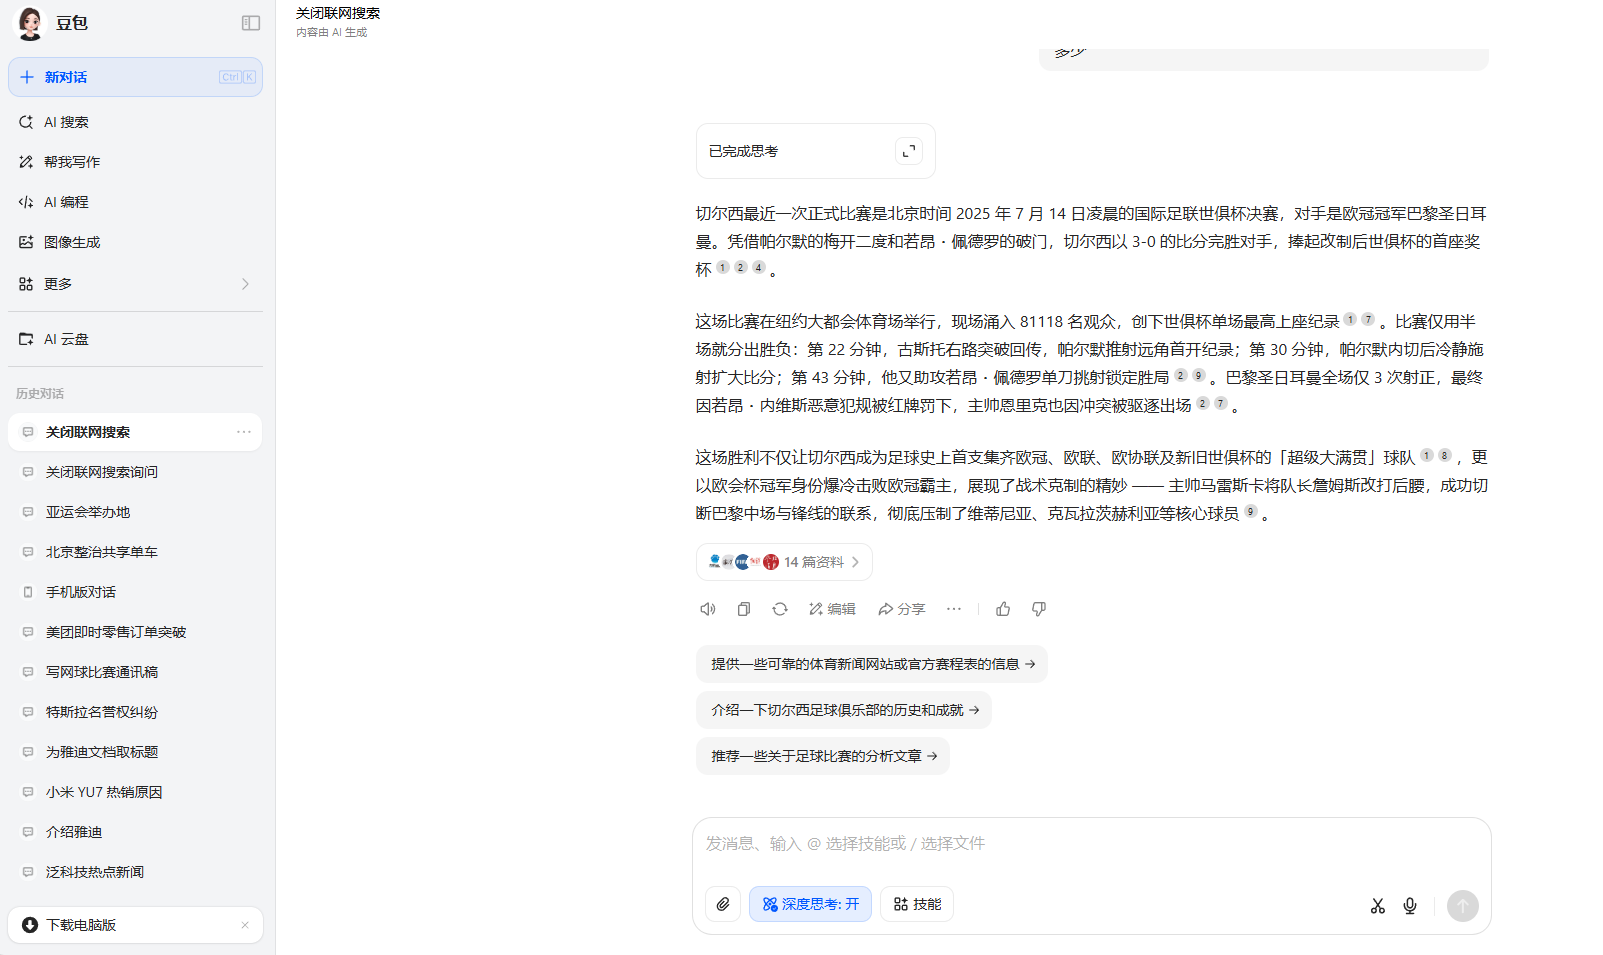The height and width of the screenshot is (955, 1603).
Task: Select history chat 手机版对话
Action: pyautogui.click(x=135, y=592)
